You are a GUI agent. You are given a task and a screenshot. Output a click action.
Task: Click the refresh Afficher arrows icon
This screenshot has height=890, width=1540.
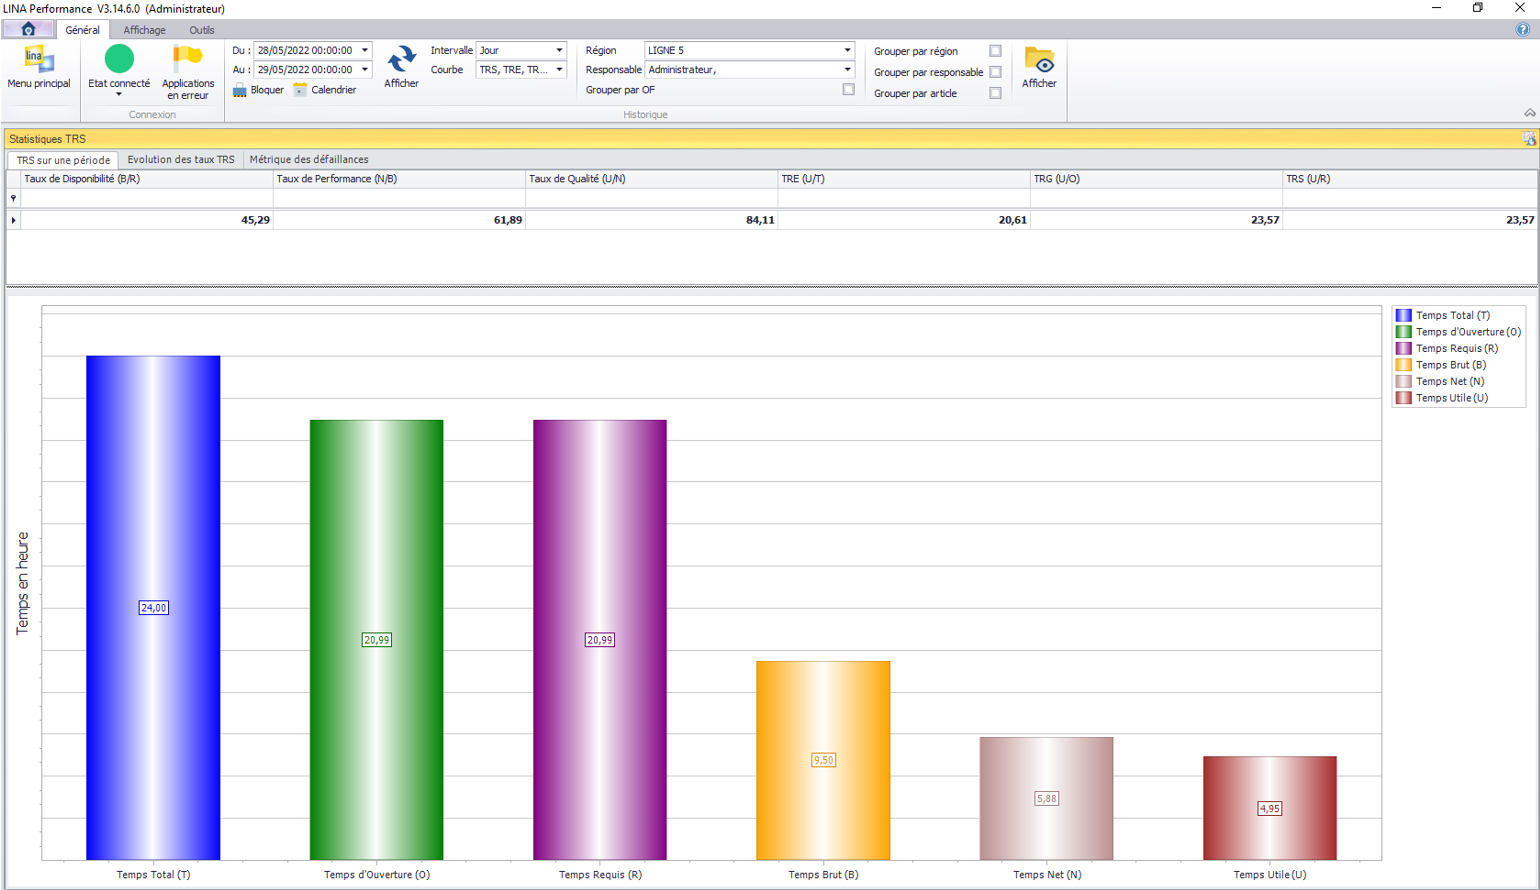pos(401,60)
